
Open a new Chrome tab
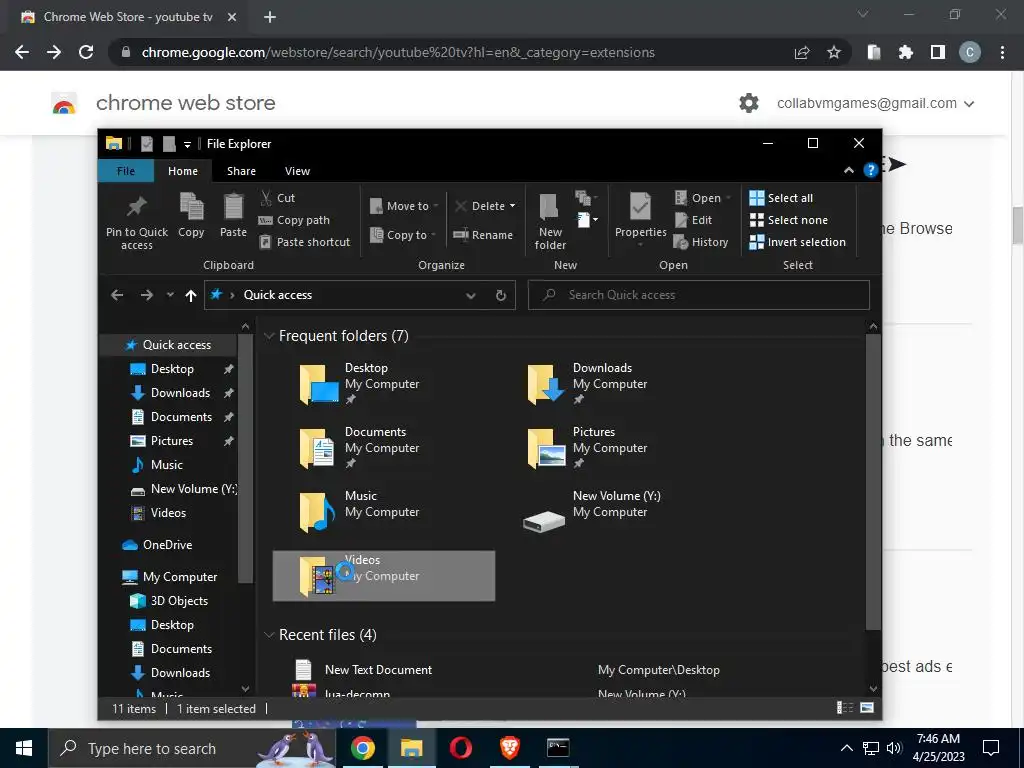point(270,17)
